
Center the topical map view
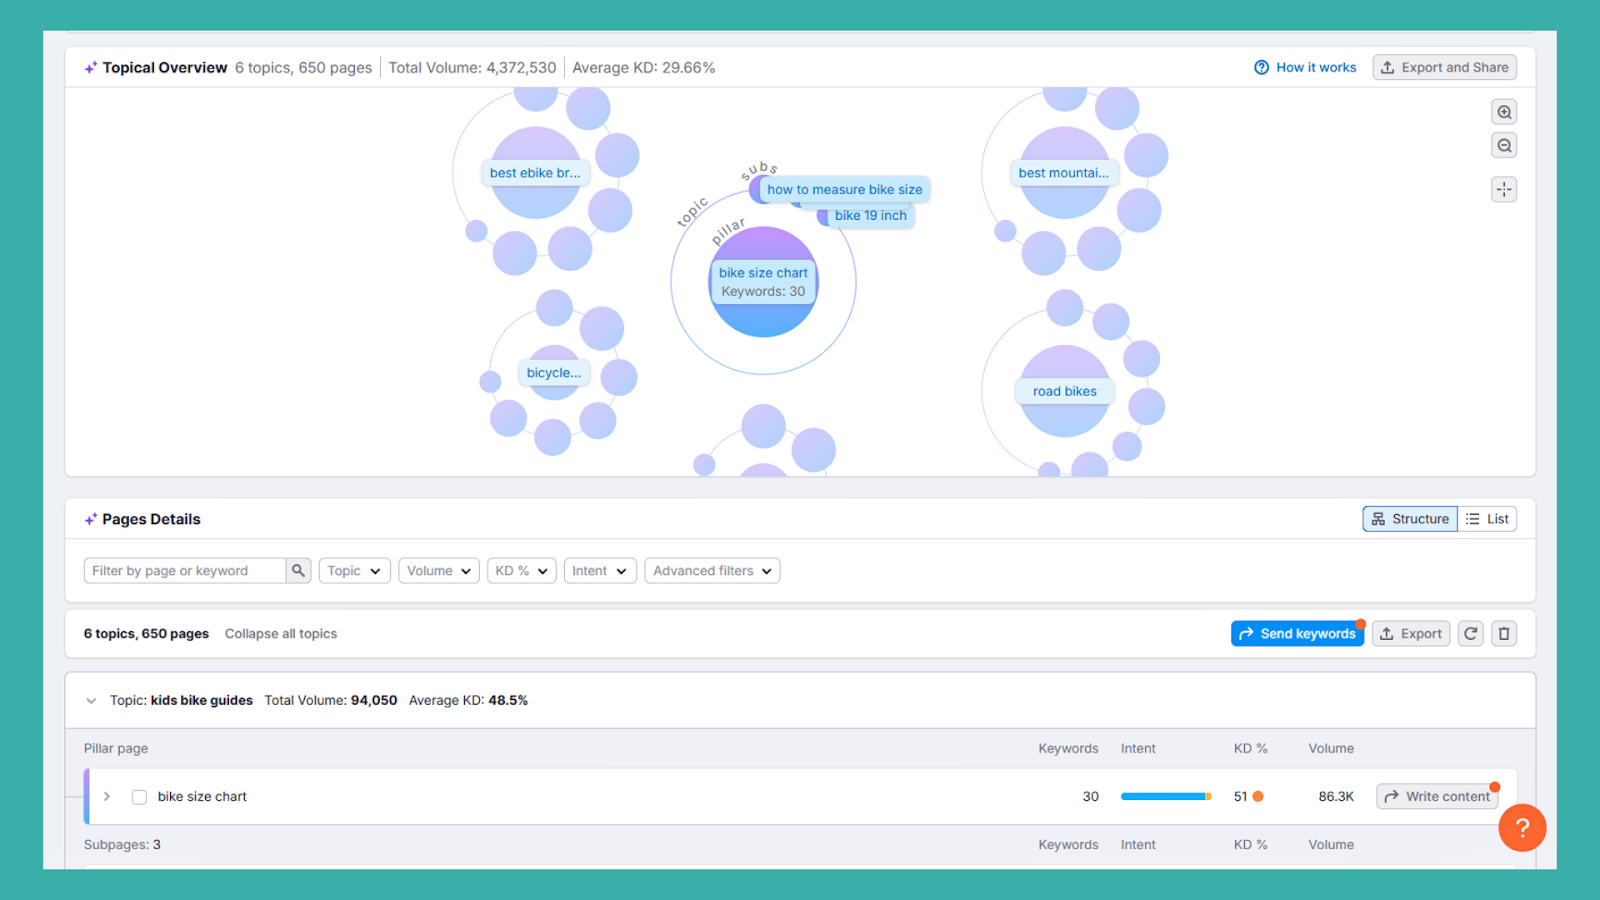(x=1504, y=189)
